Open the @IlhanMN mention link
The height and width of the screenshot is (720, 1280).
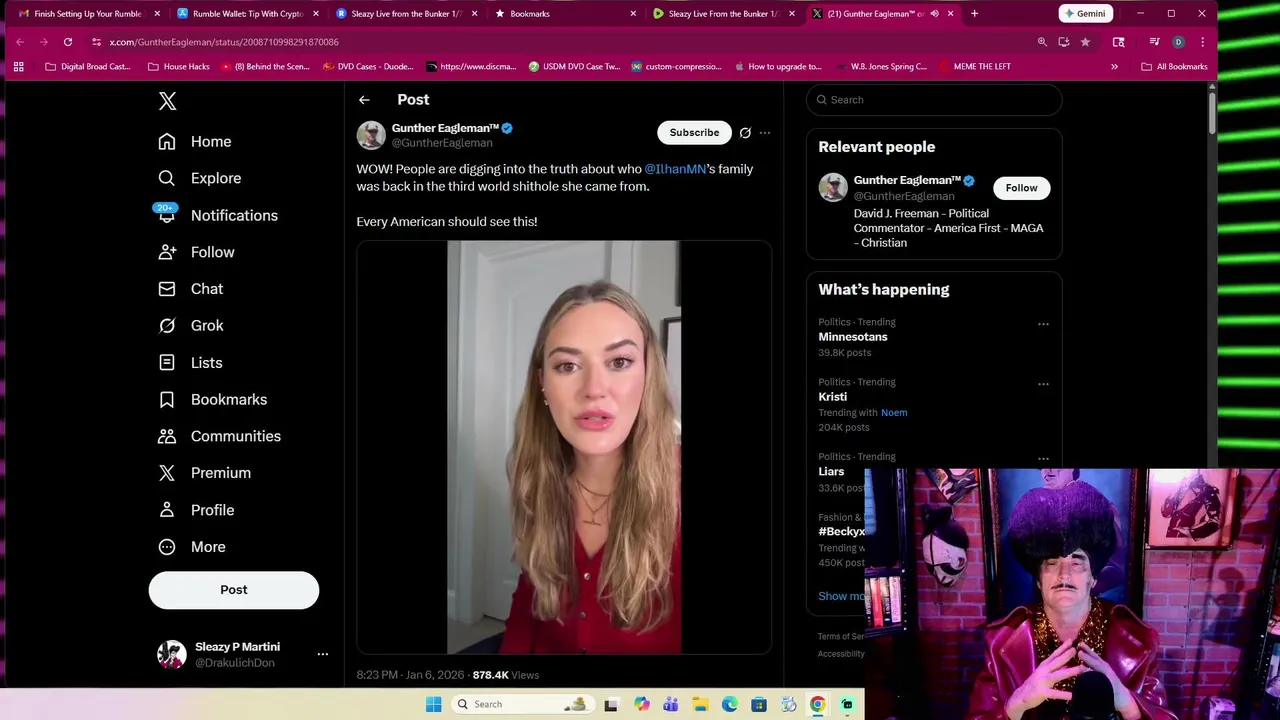[x=675, y=169]
